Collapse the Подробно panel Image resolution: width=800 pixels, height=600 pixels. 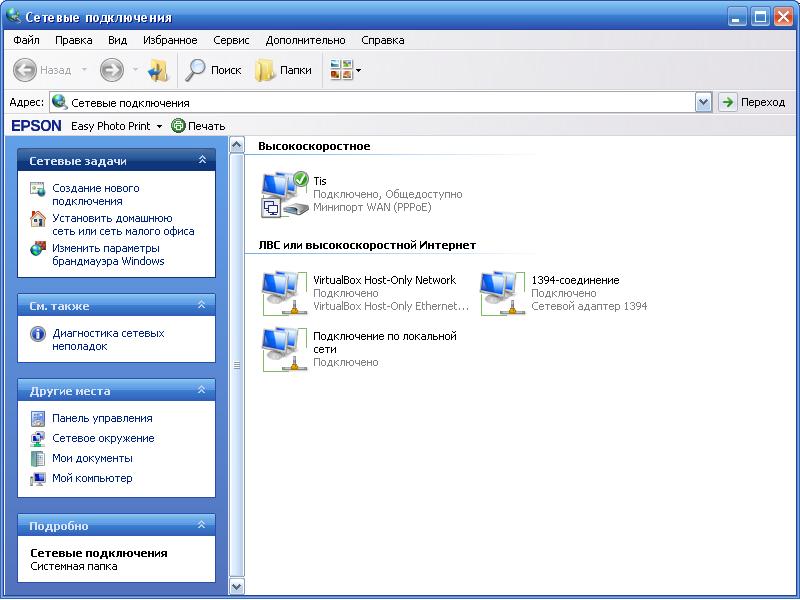[202, 524]
